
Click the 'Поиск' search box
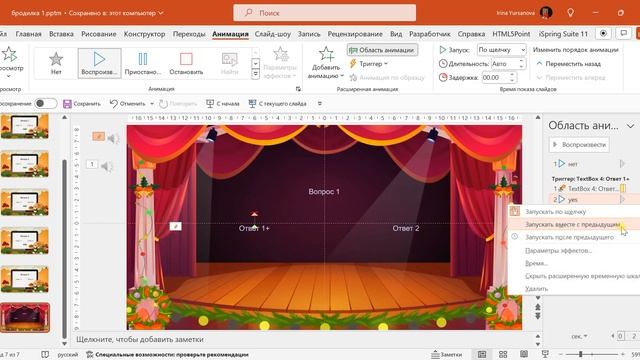tap(324, 13)
